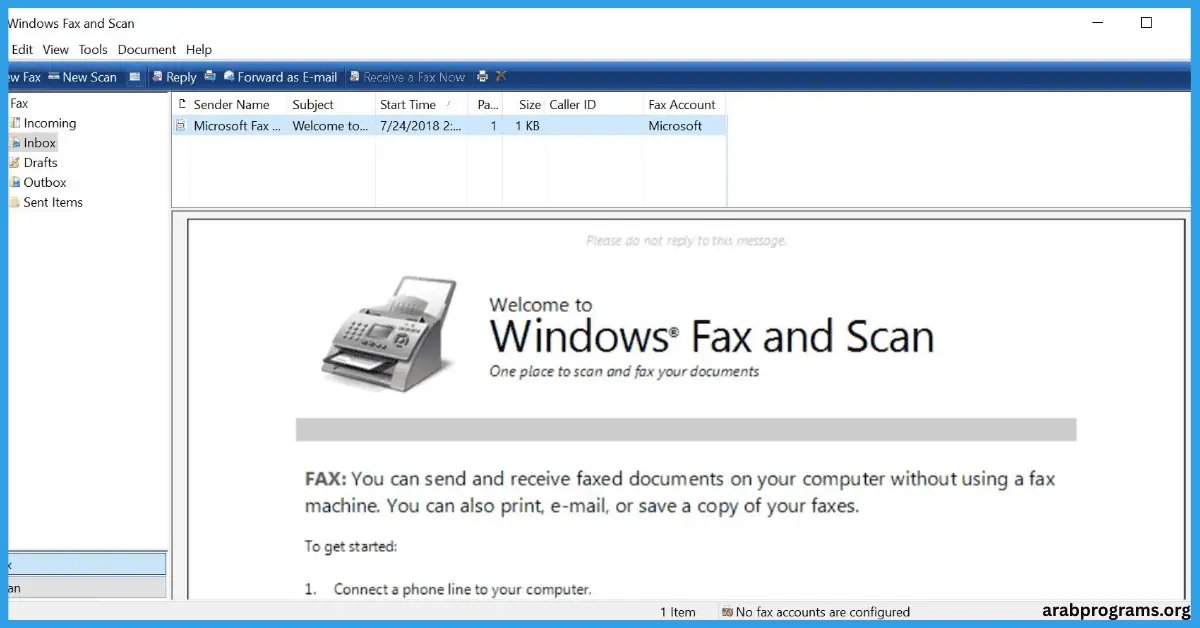1200x628 pixels.
Task: Click the fax icon on Microsoft Fax row
Action: point(181,126)
